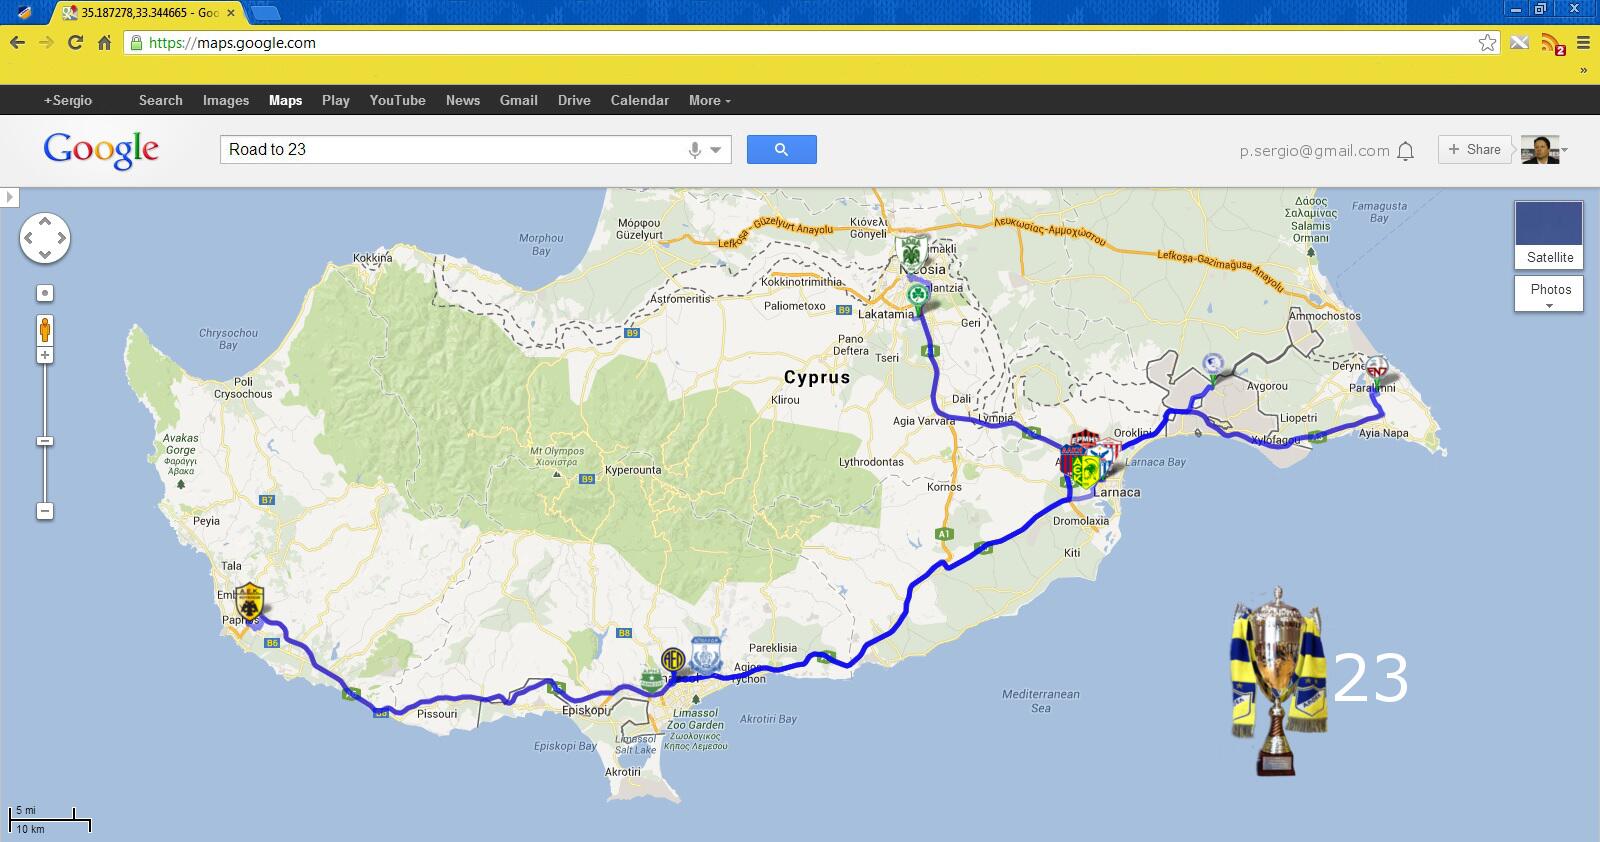
Task: Click the Ayia Napa label
Action: [1384, 433]
